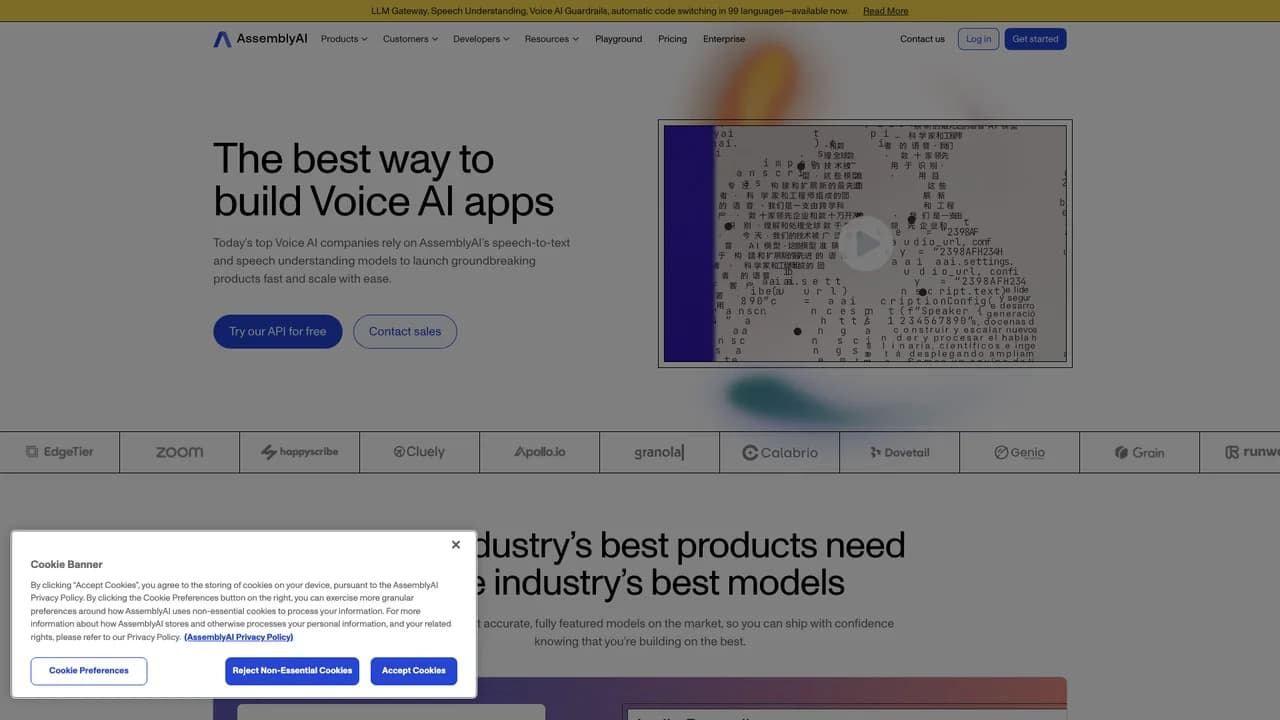Expand the Products dropdown menu
Screen dimensions: 1280x720
[344, 39]
